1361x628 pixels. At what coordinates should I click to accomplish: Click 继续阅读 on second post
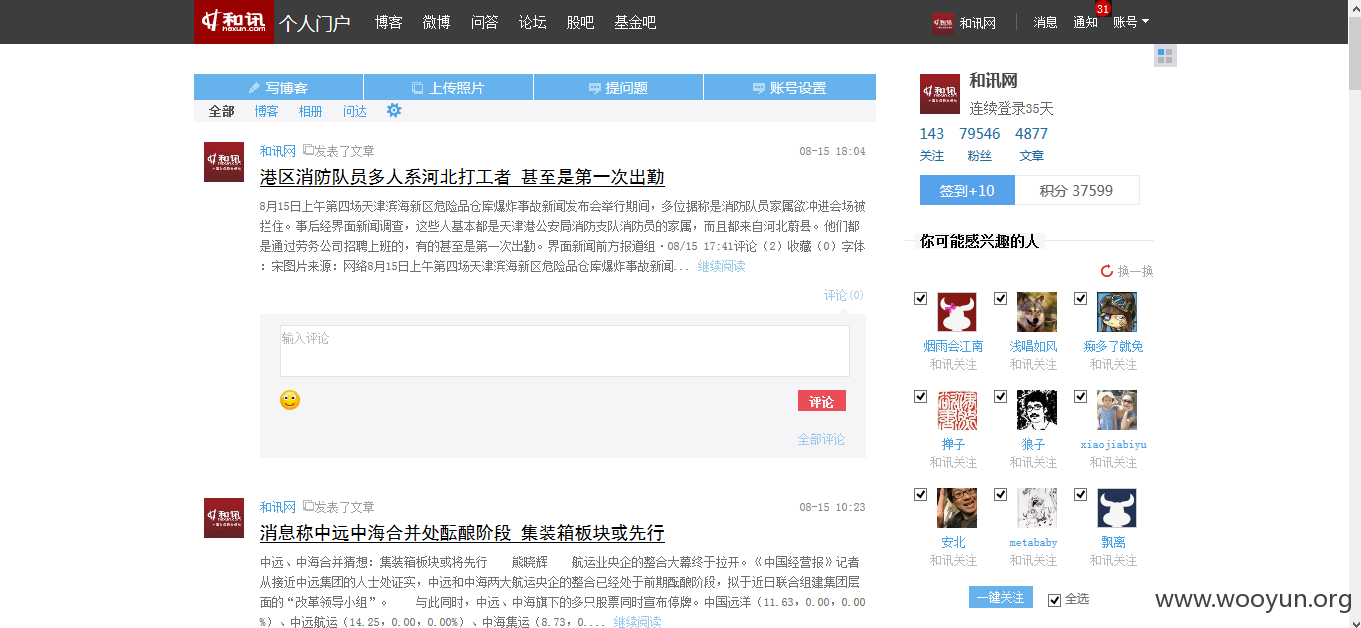pos(638,622)
